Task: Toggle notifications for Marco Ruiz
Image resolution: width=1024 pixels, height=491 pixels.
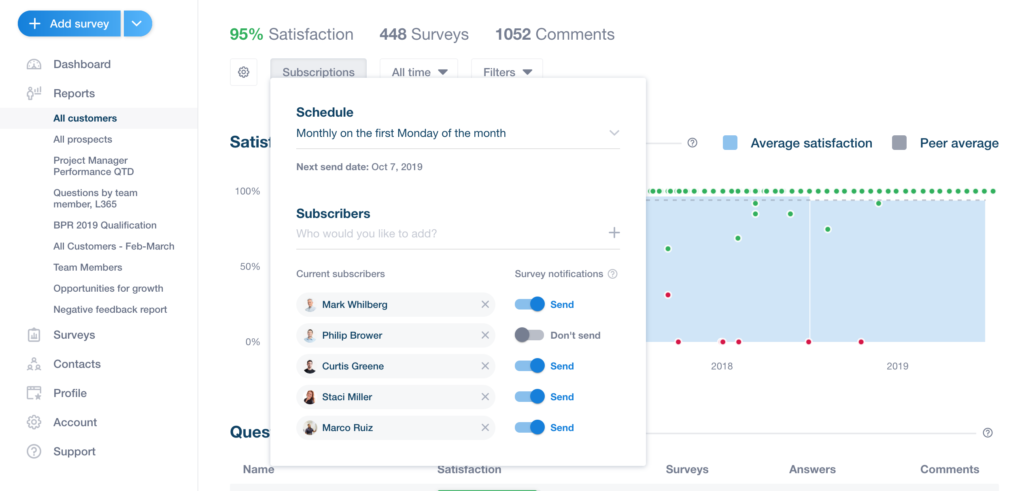Action: pyautogui.click(x=530, y=428)
